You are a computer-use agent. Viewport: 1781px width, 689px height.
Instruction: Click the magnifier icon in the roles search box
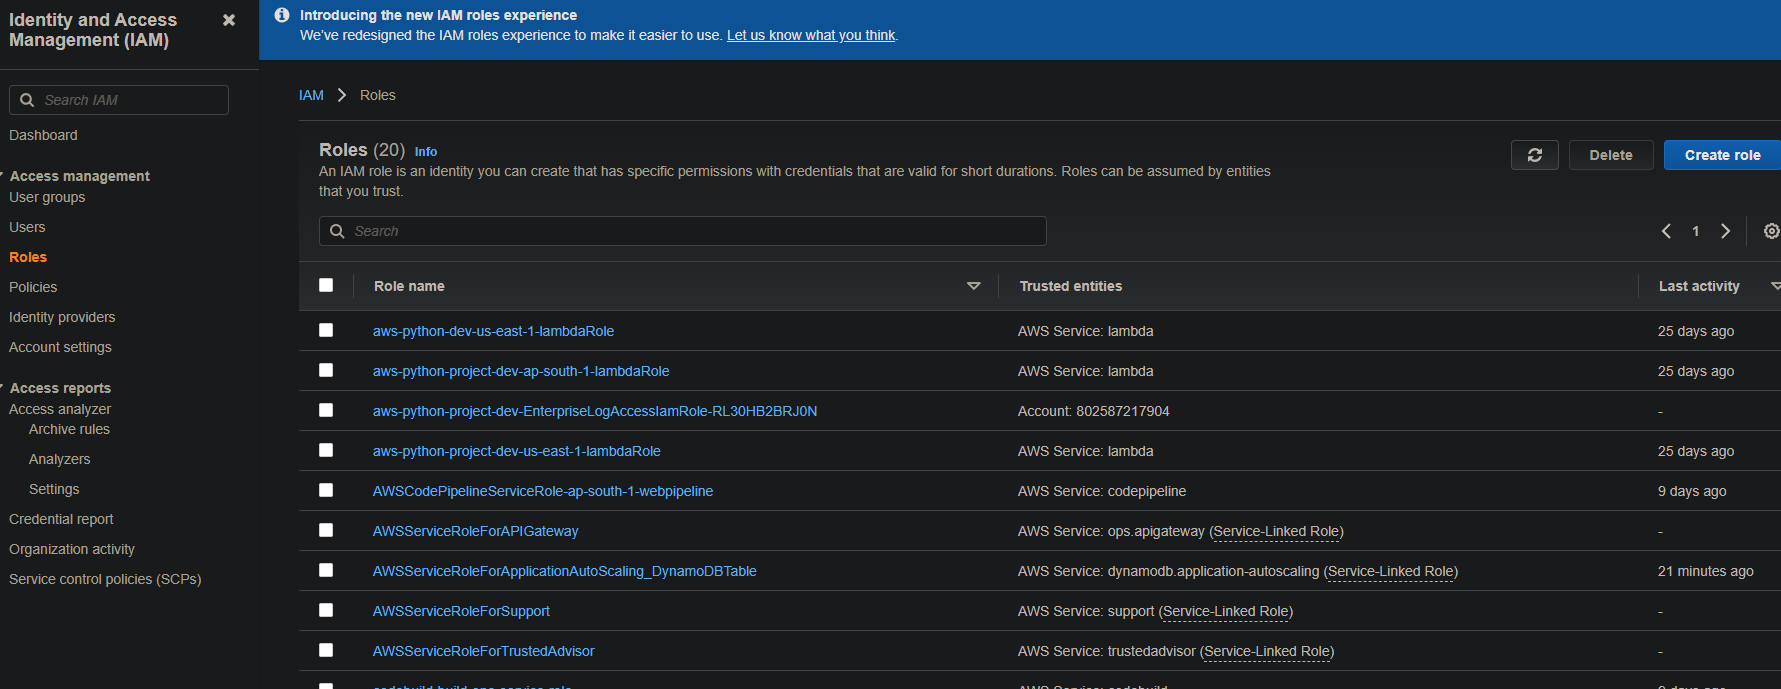pos(337,231)
